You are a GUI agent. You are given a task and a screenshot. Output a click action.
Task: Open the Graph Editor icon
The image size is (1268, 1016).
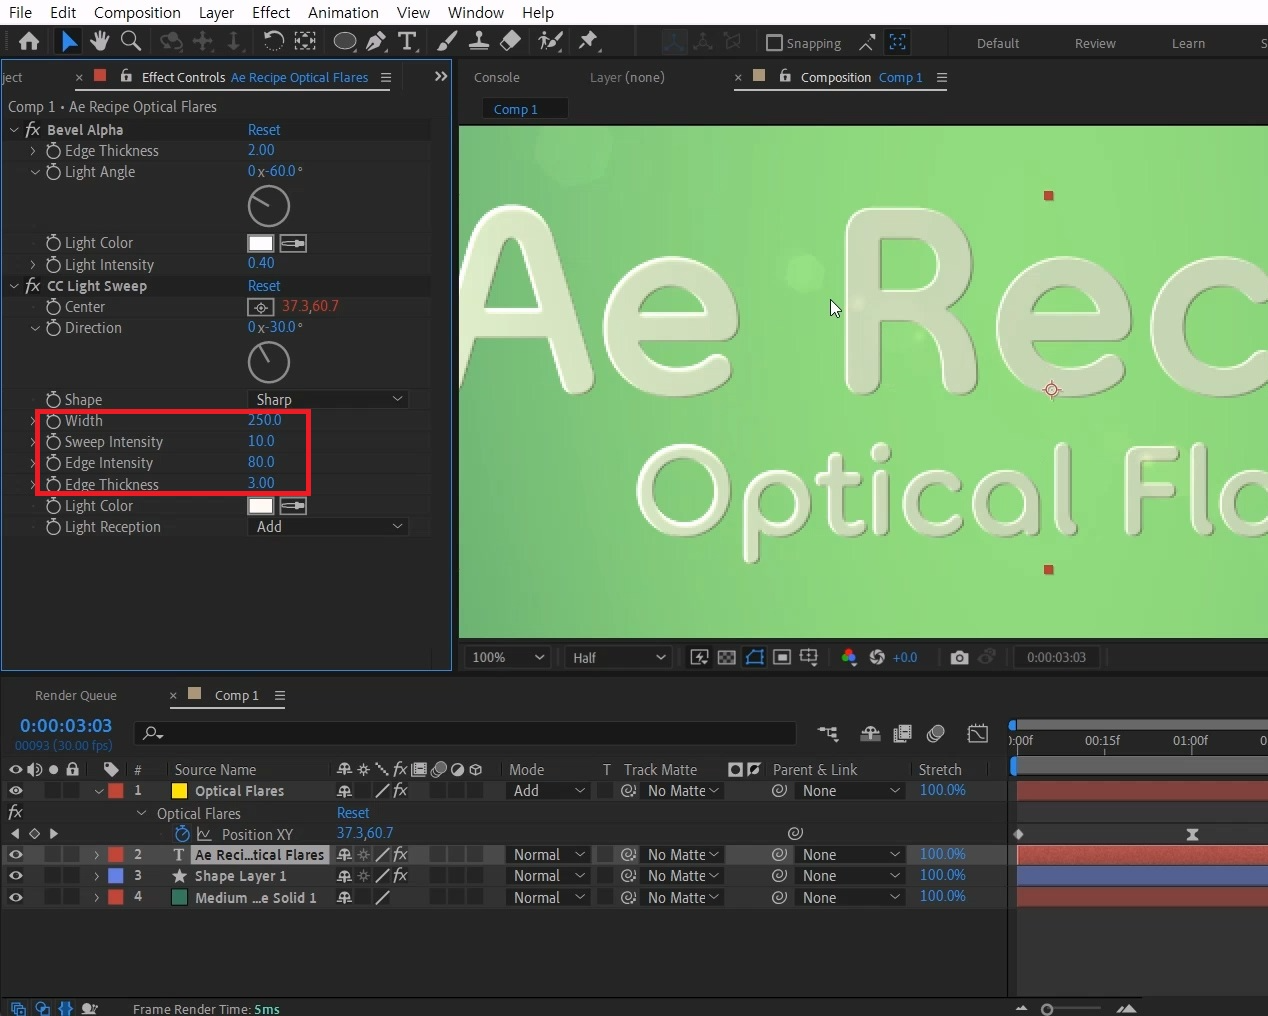[978, 733]
